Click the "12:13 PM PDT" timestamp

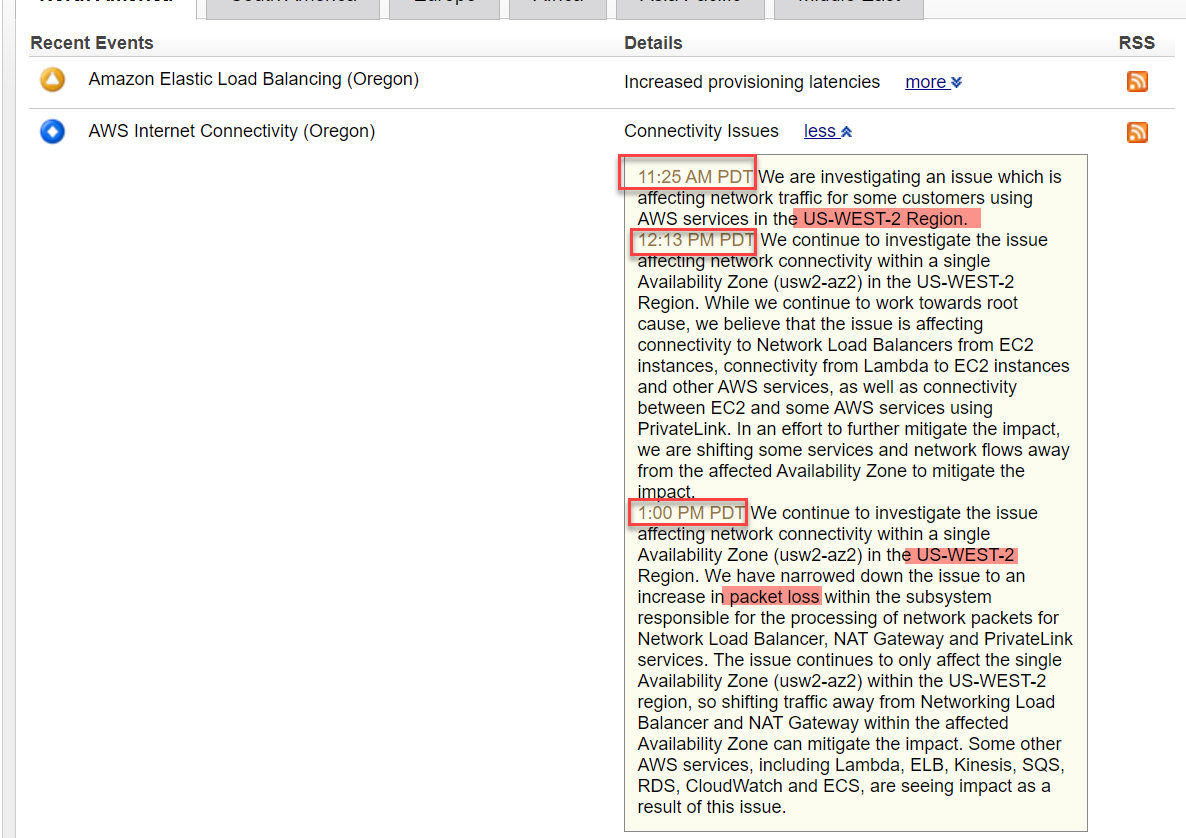click(696, 241)
